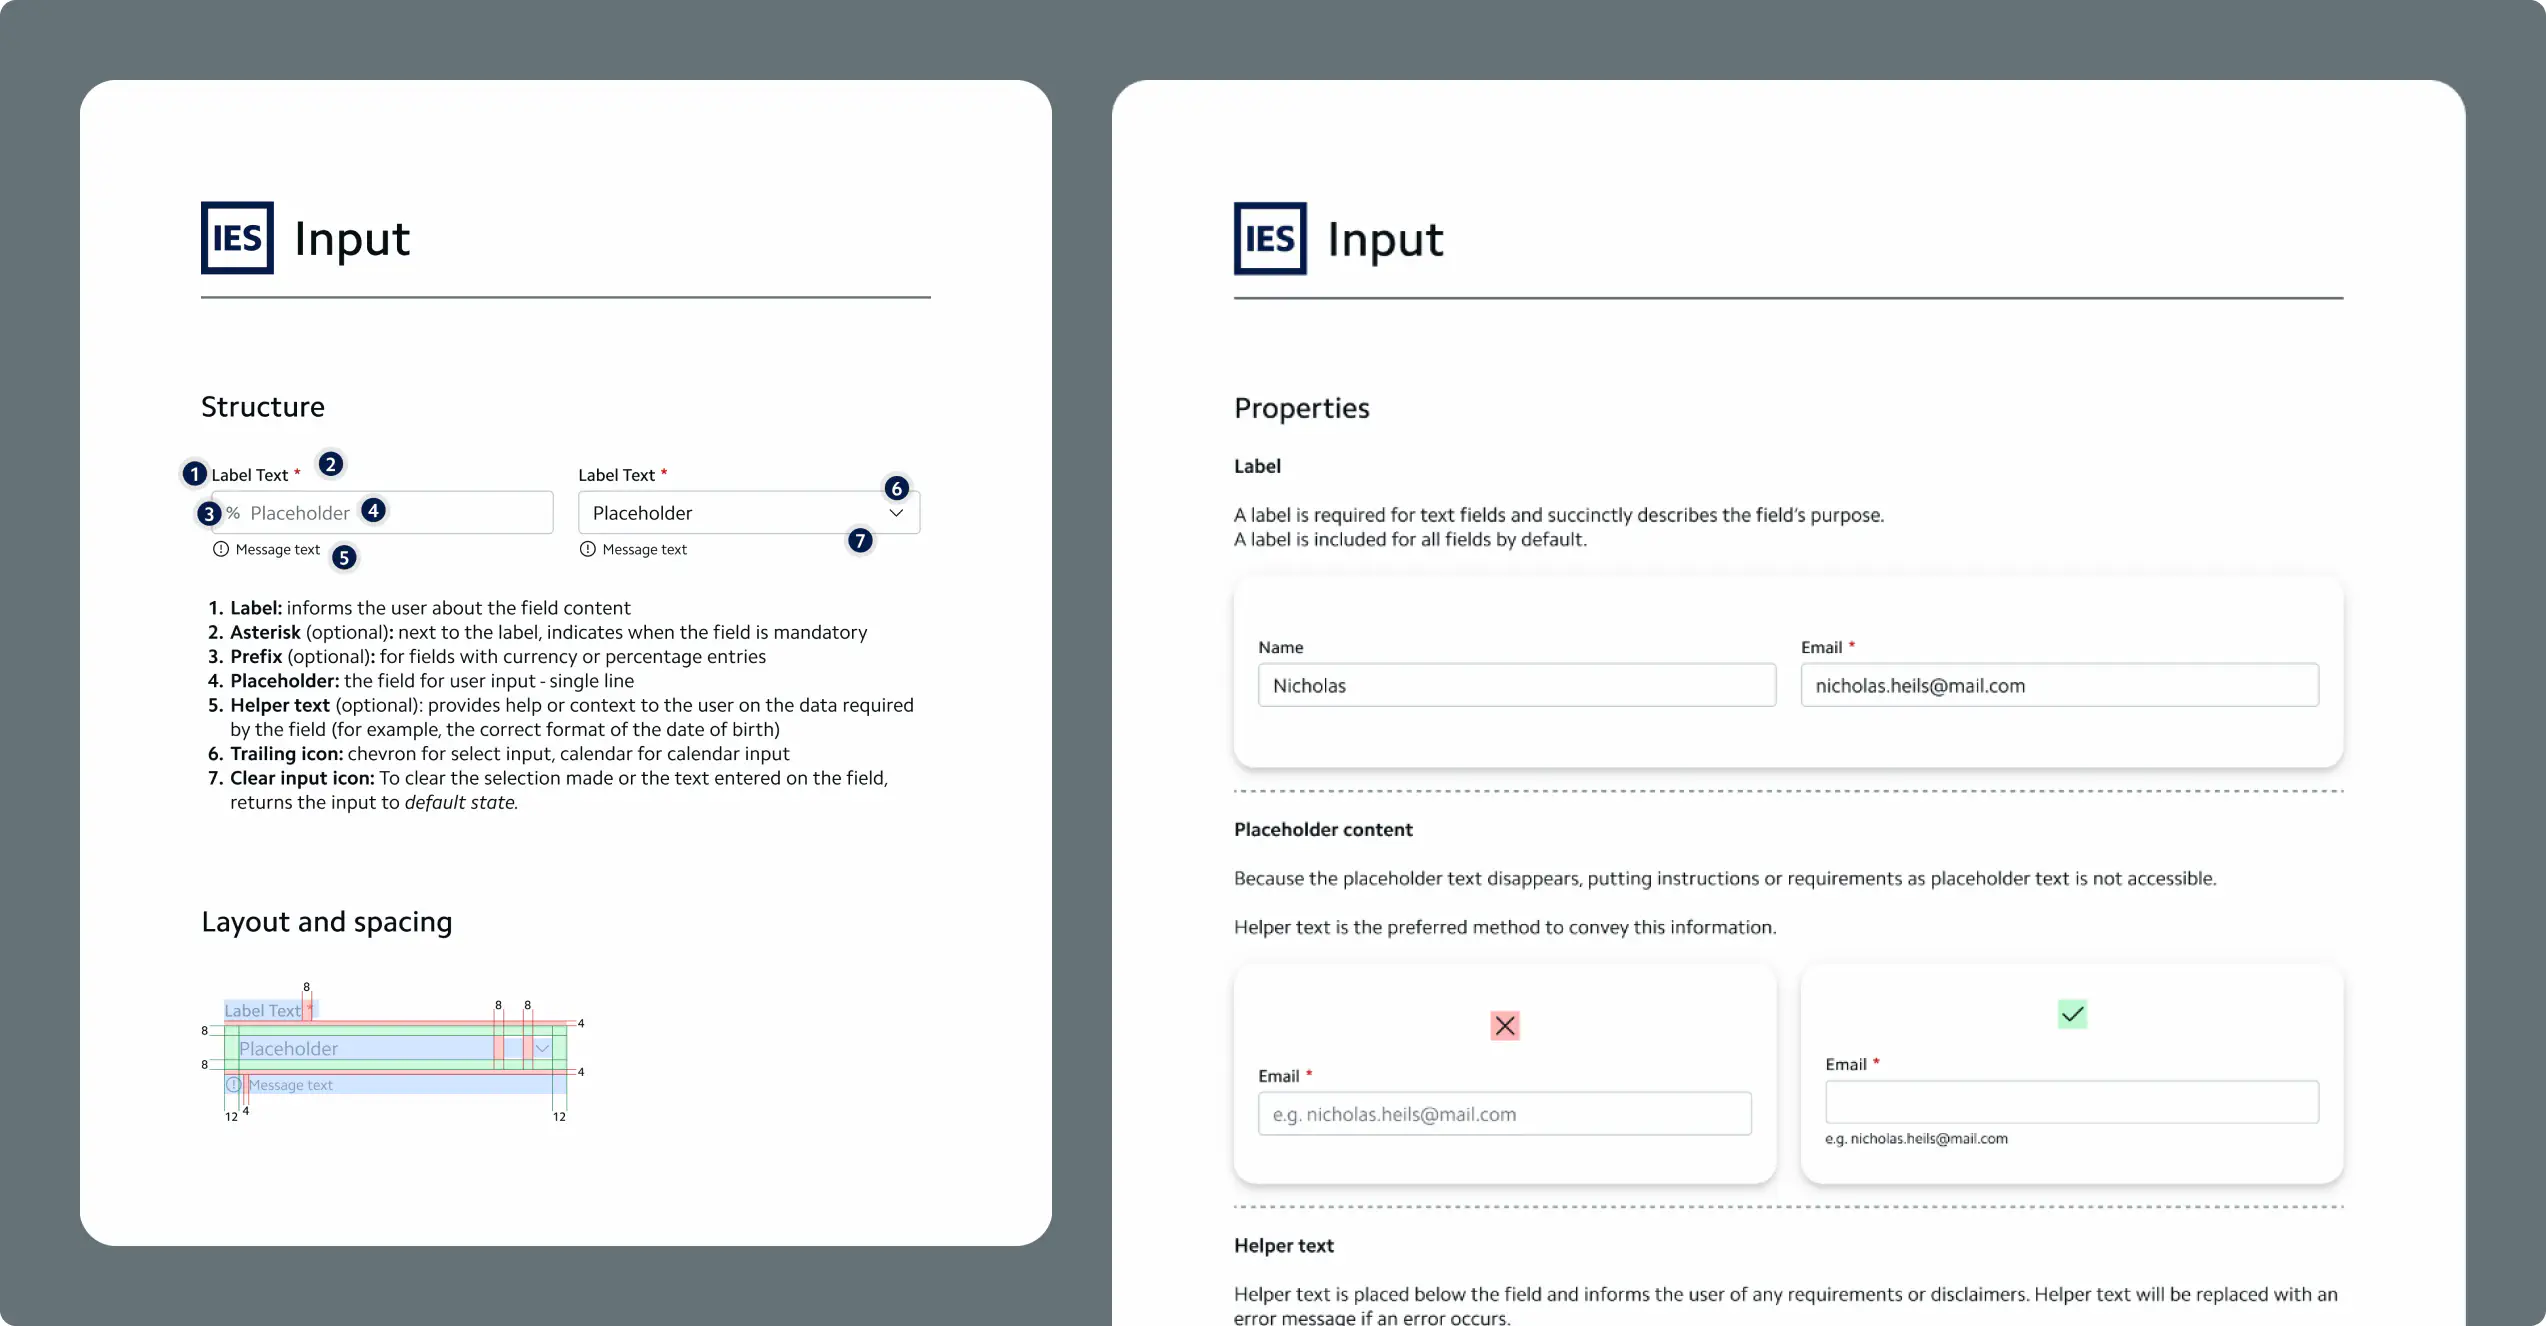
Task: Click the small chevron in spacing diagram
Action: [542, 1048]
